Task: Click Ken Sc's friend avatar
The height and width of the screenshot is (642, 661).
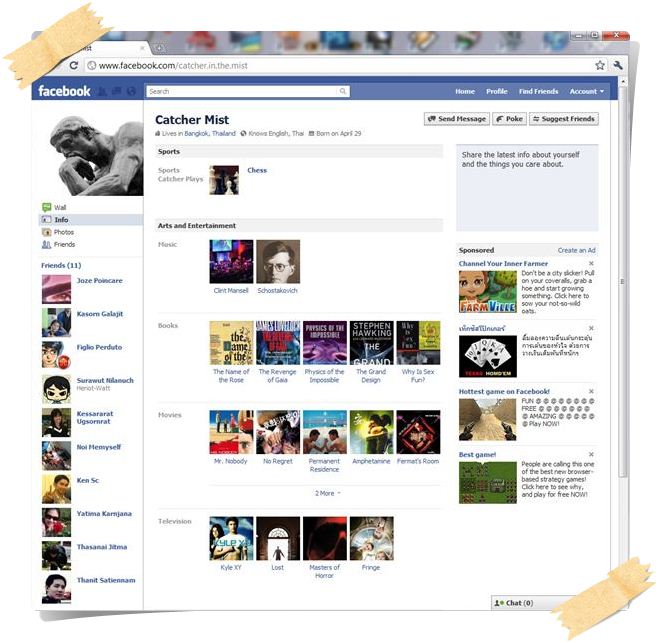Action: pyautogui.click(x=56, y=489)
